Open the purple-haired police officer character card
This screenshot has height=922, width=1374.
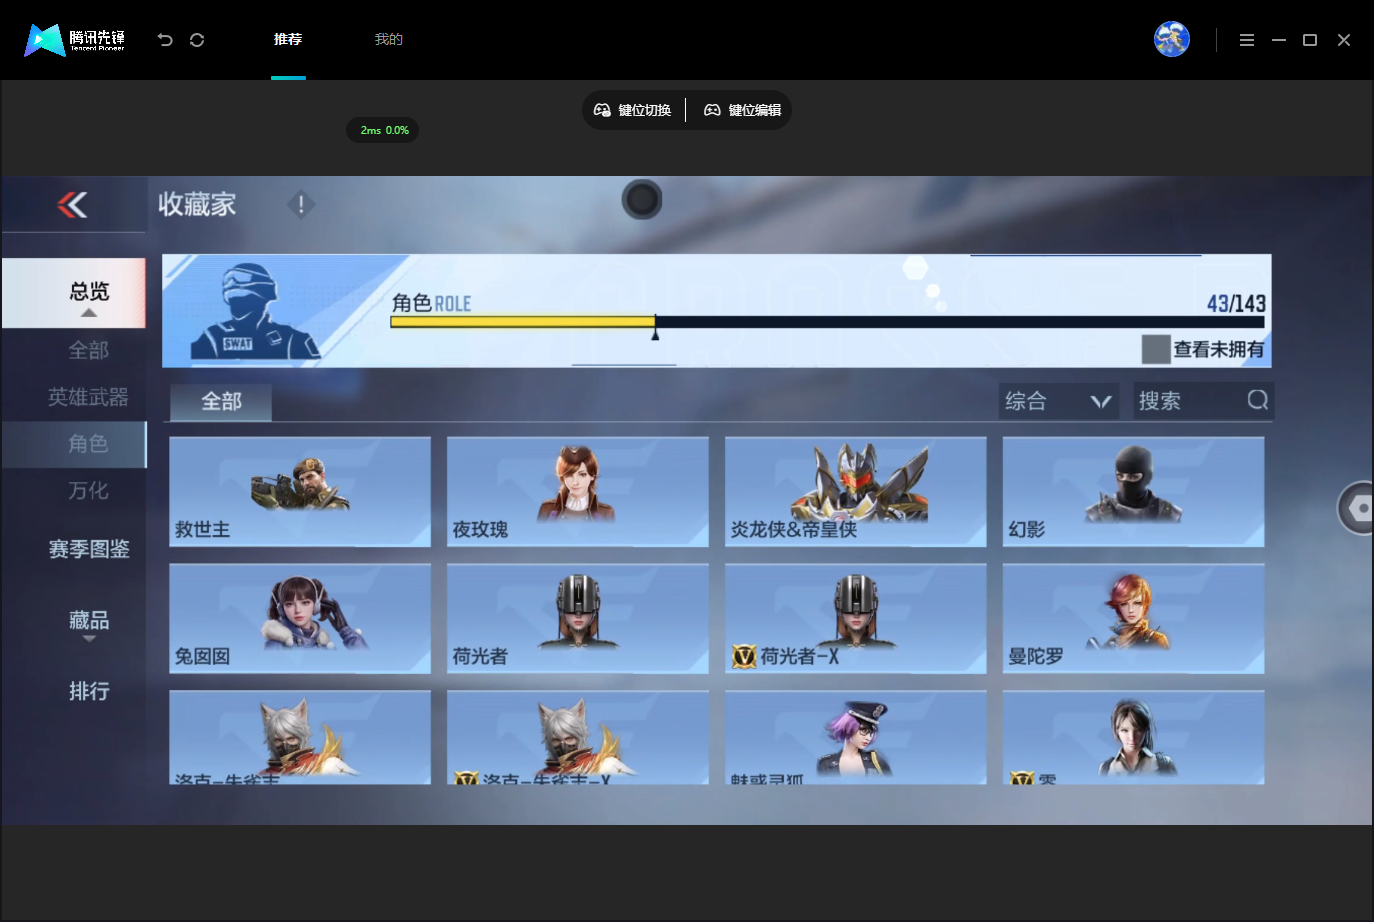pos(856,737)
